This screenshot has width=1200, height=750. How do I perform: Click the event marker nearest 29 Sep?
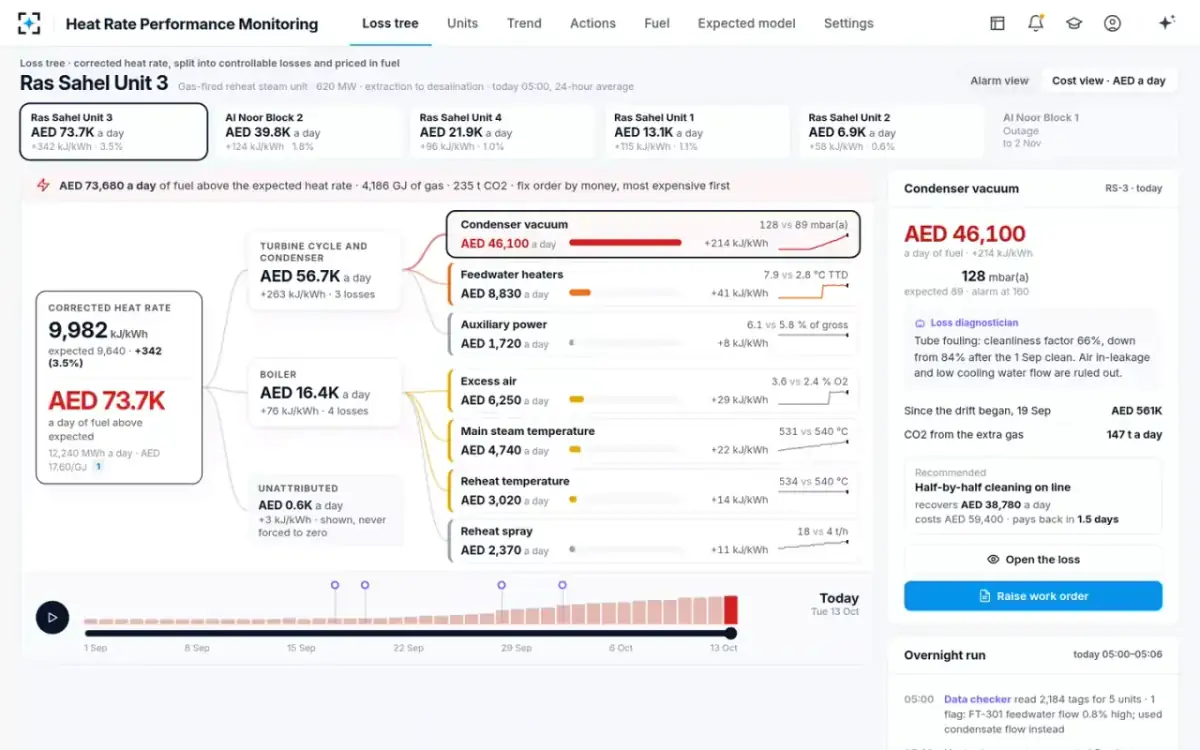501,585
